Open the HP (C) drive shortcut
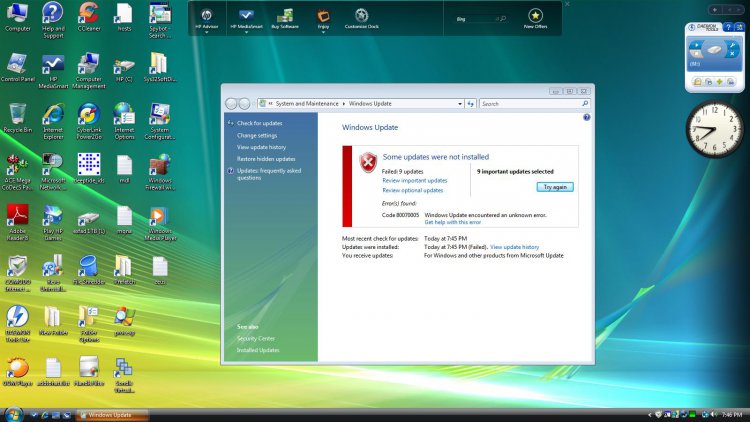This screenshot has width=750, height=422. (124, 69)
